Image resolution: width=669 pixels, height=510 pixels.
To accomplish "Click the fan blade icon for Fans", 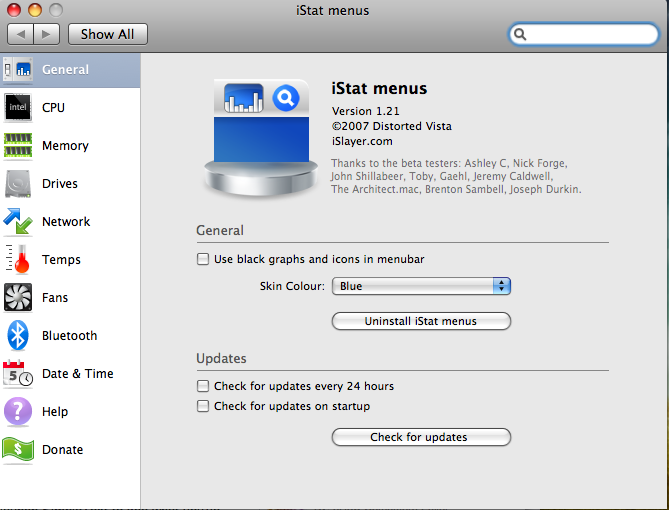I will [x=17, y=297].
